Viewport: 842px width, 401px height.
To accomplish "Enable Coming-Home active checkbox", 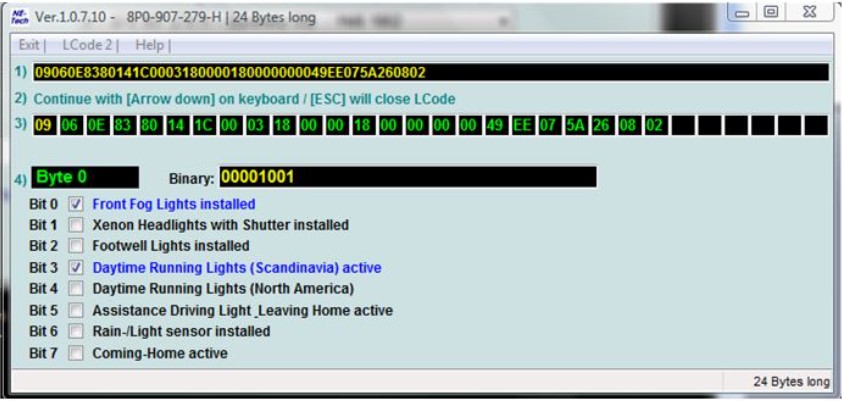I will pyautogui.click(x=76, y=353).
